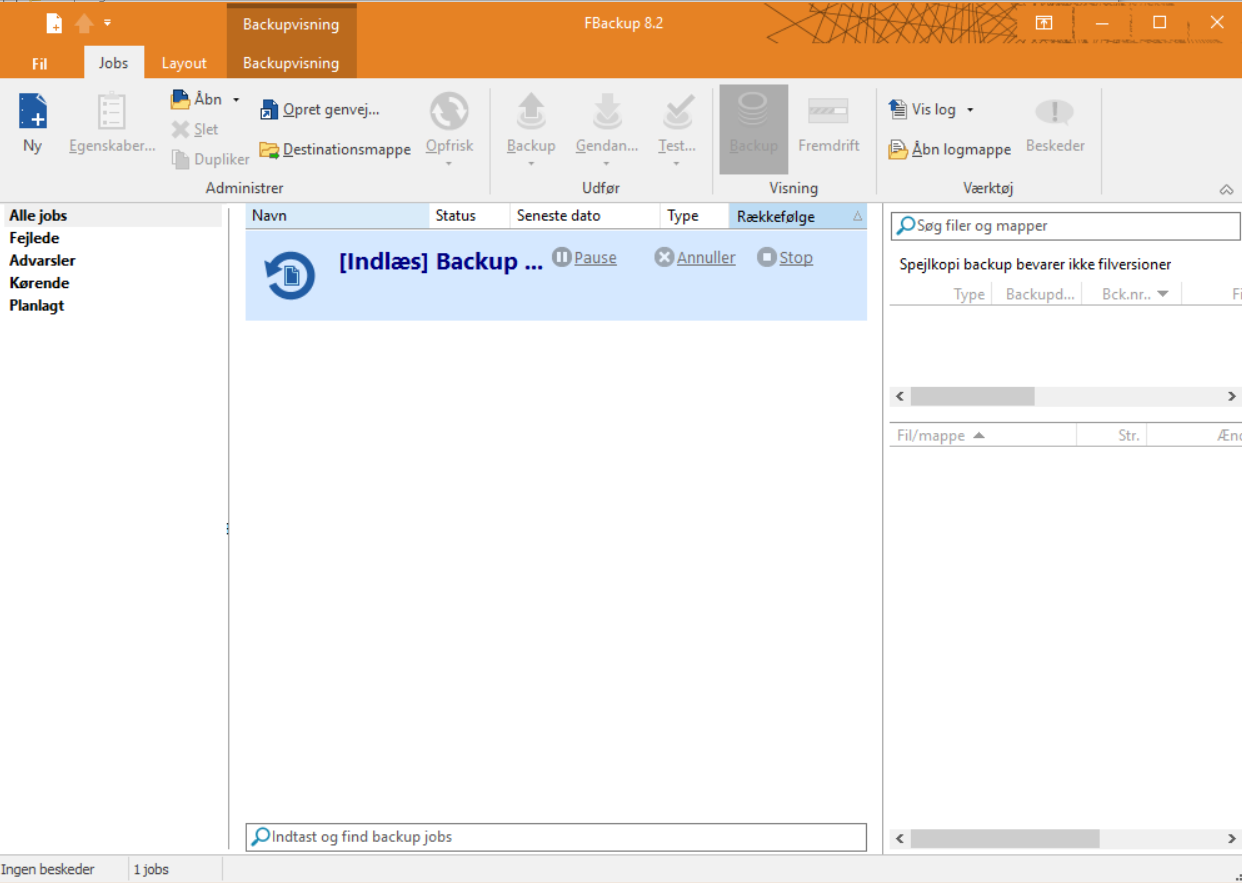Open the Fil menu
Viewport: 1242px width, 883px height.
tap(40, 63)
